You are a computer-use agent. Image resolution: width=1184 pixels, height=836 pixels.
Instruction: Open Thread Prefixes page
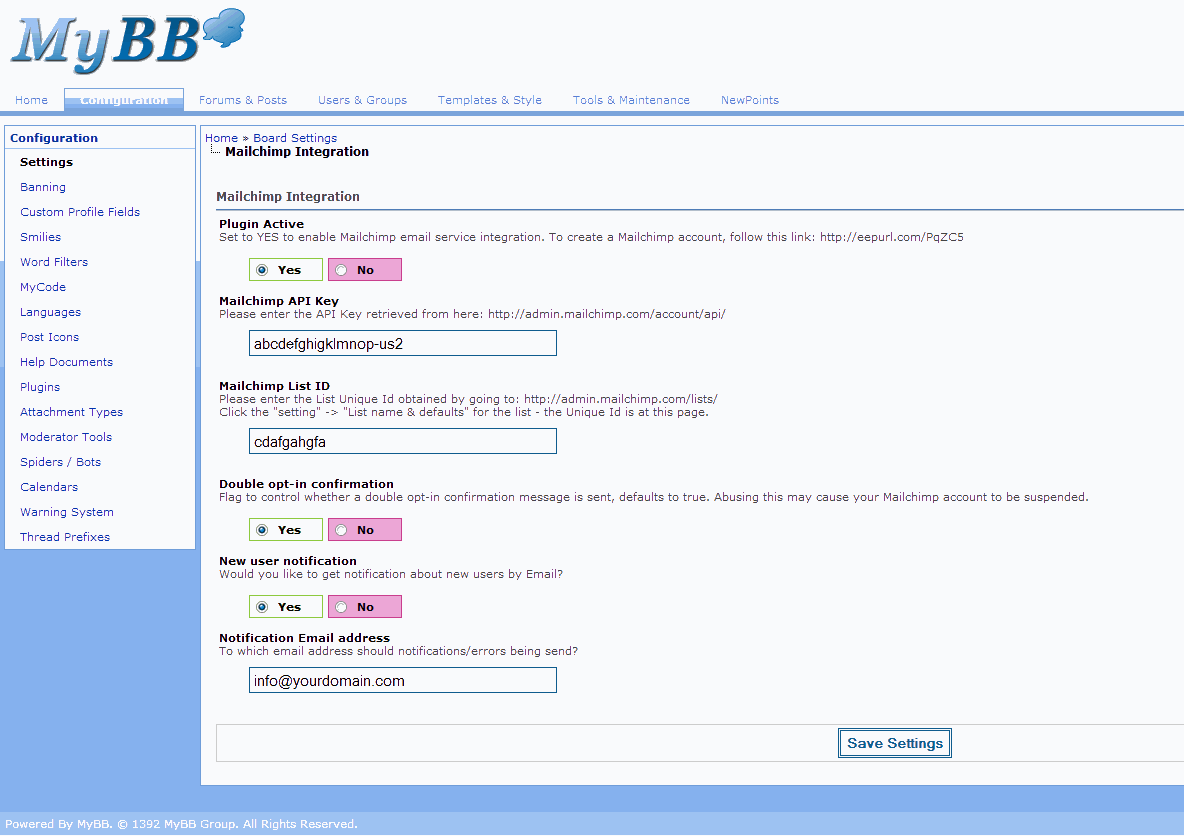tap(65, 537)
